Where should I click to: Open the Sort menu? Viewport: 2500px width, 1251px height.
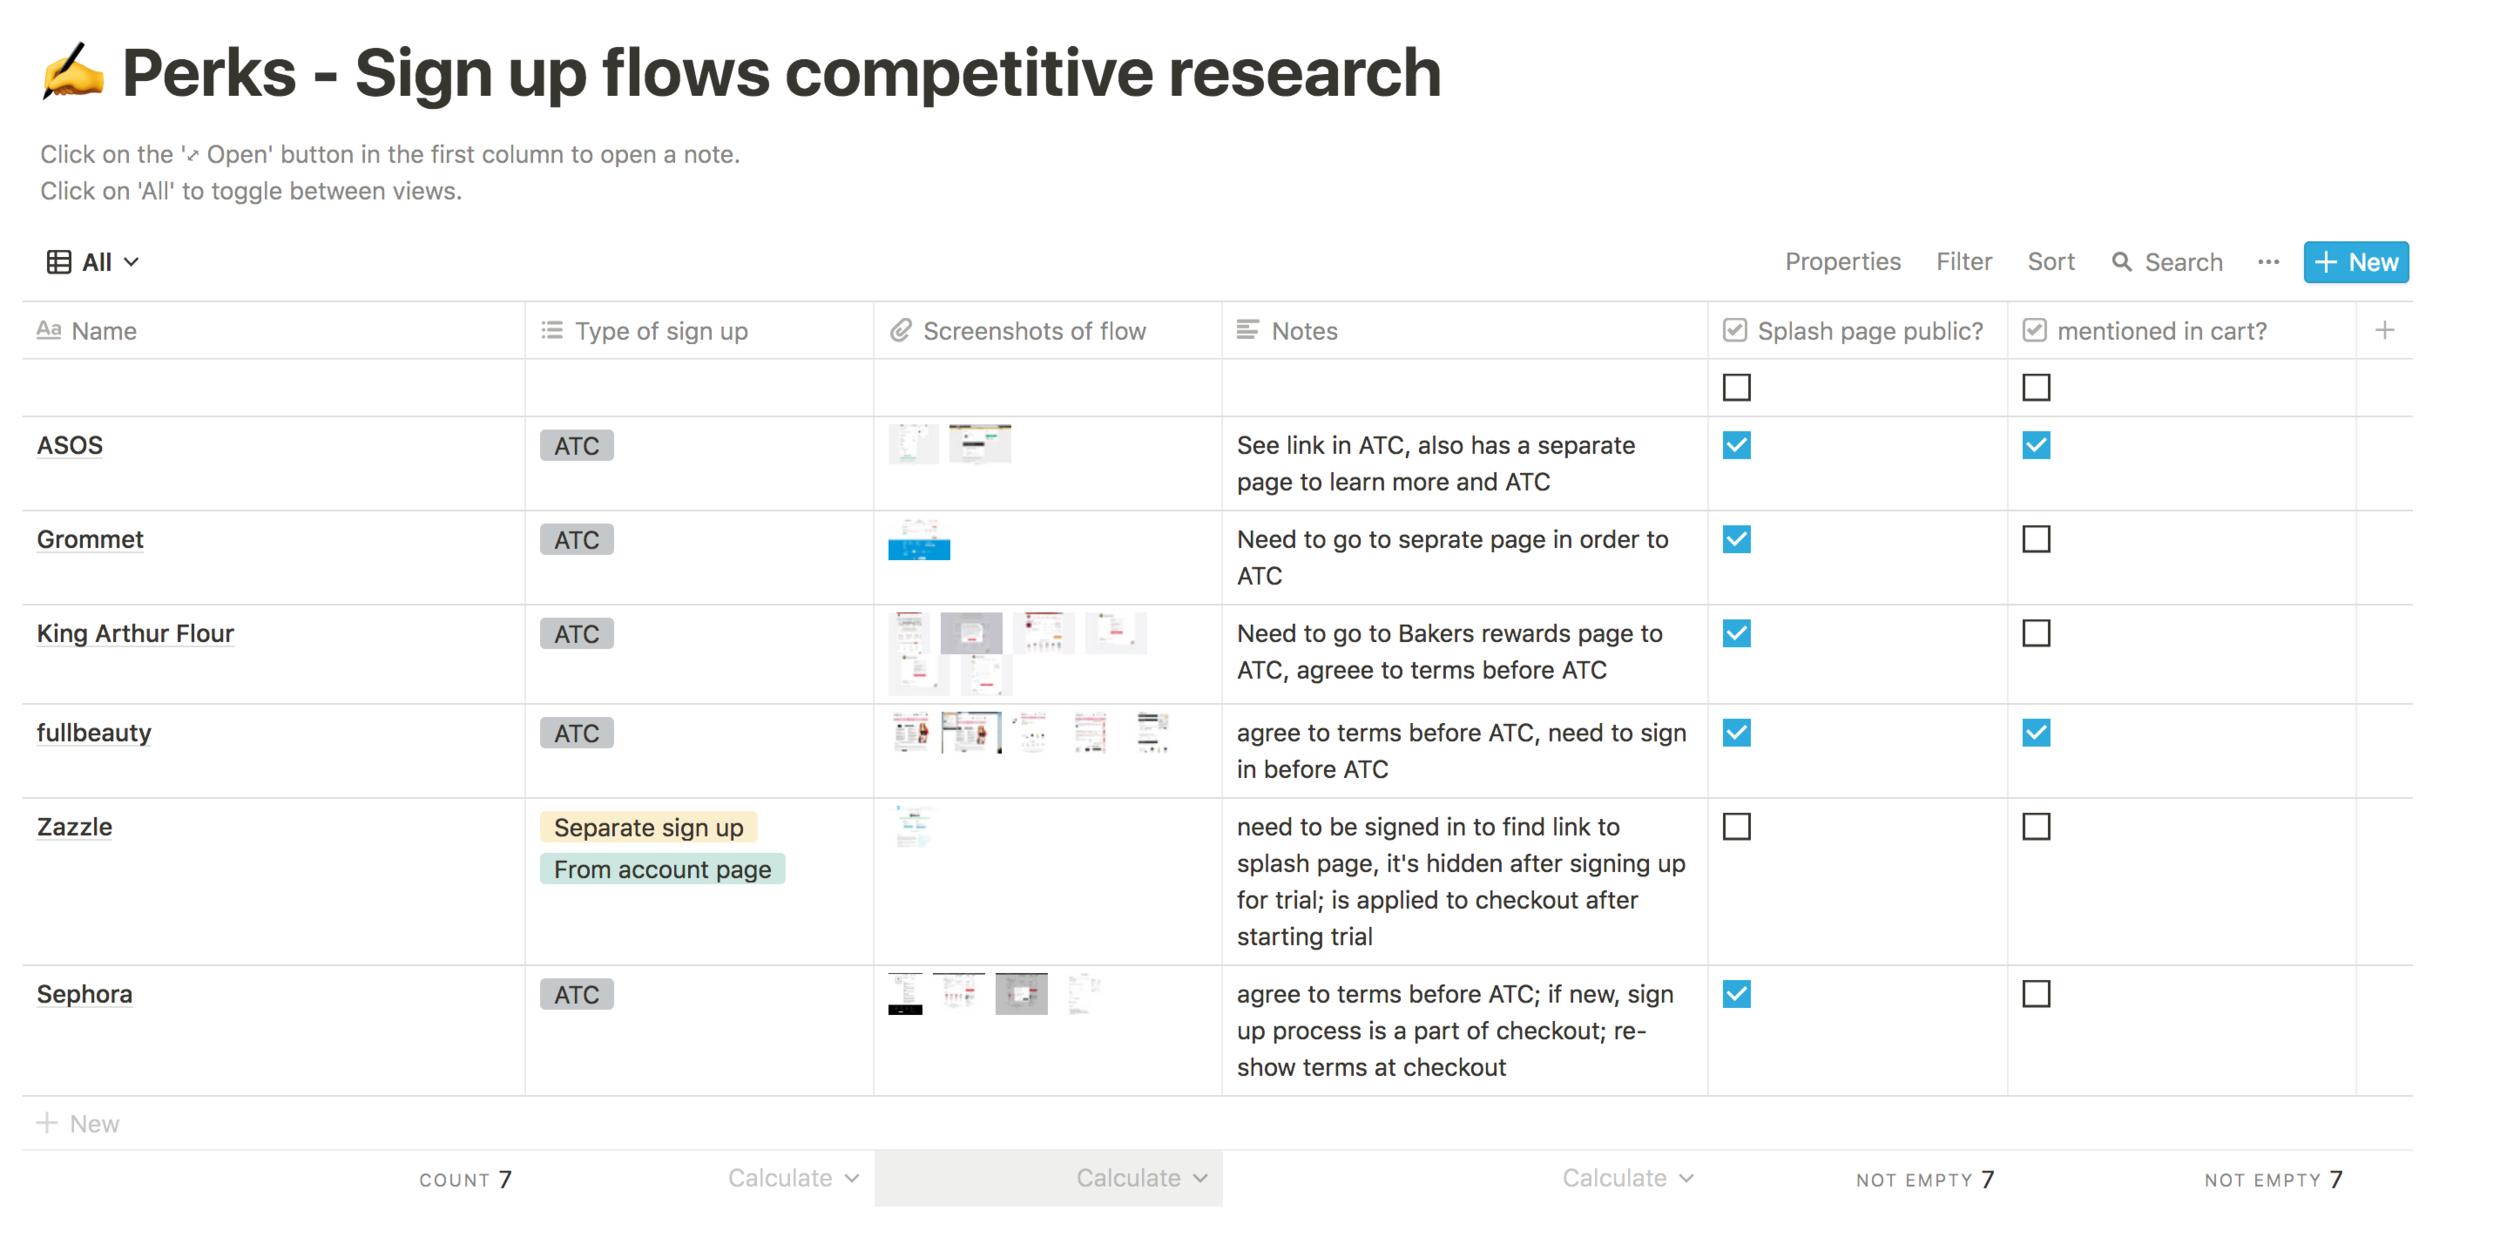[x=2050, y=262]
